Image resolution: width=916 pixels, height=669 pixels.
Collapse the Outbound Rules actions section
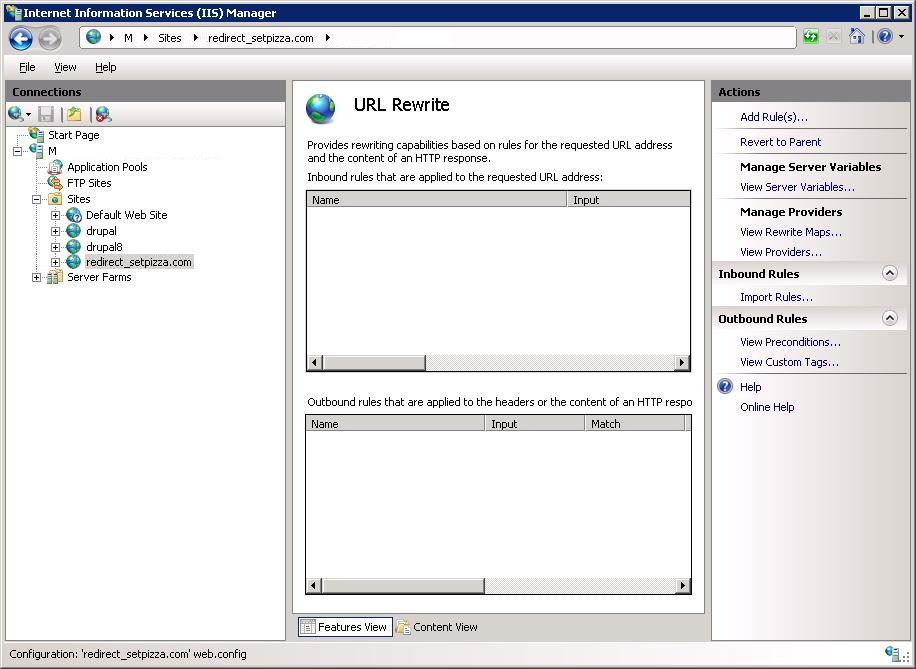click(x=890, y=318)
